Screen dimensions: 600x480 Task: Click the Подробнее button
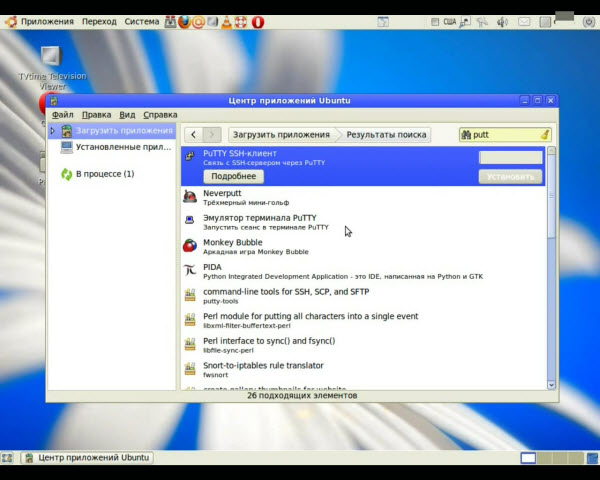point(233,176)
